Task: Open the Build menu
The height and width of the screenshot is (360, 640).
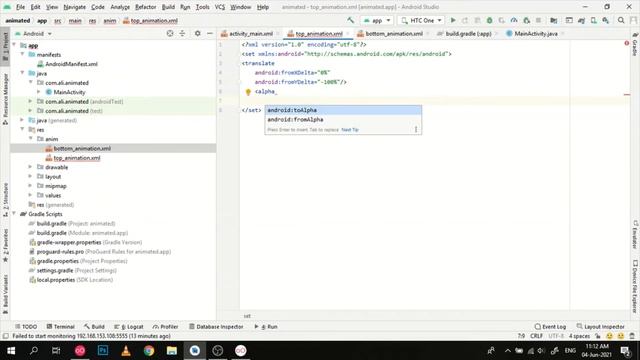Action: tap(168, 7)
